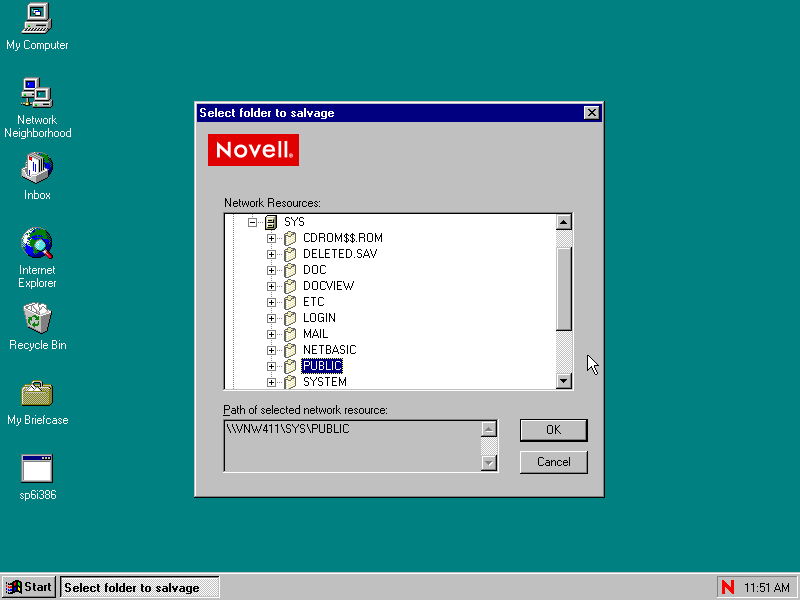The width and height of the screenshot is (800, 600).
Task: Click the DOC folder icon
Action: pyautogui.click(x=290, y=270)
